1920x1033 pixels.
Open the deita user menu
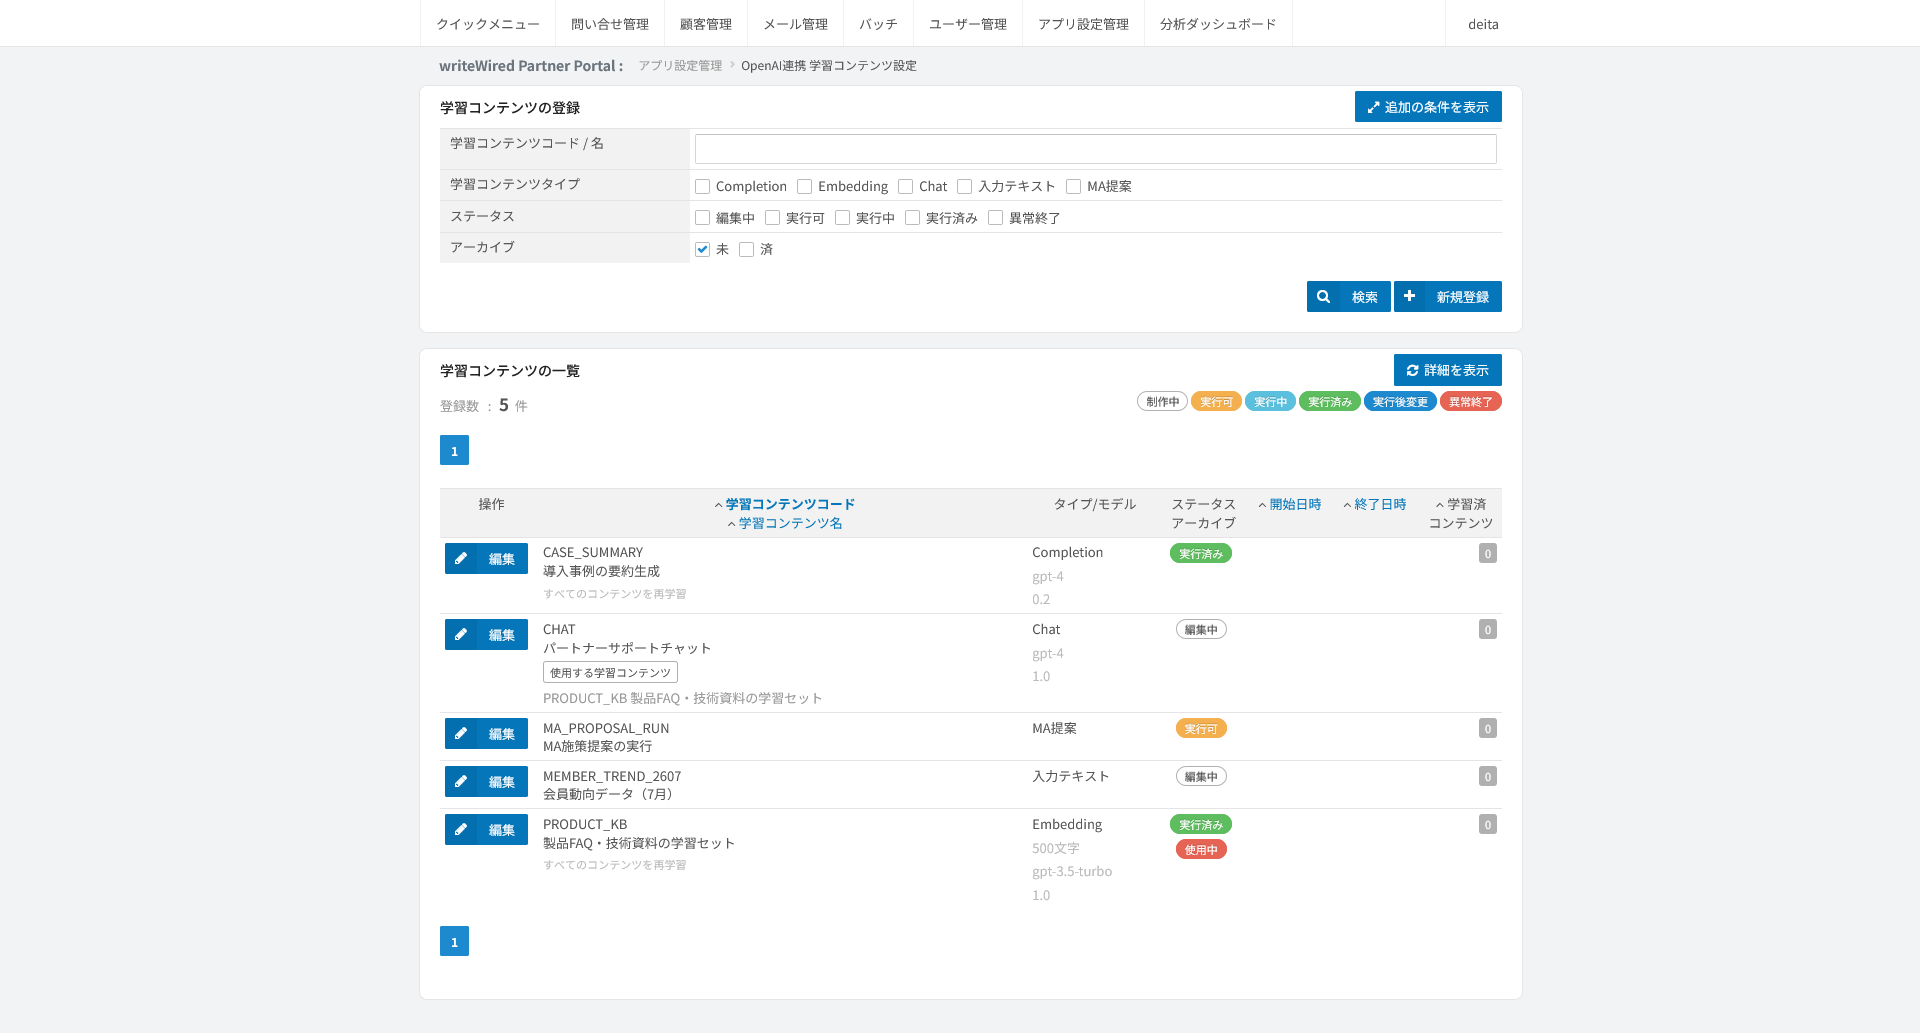(x=1483, y=24)
